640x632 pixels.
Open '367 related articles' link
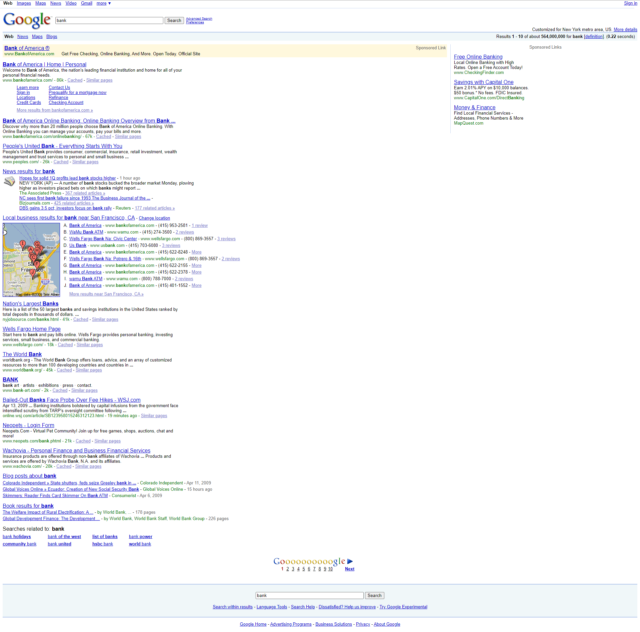coord(85,193)
